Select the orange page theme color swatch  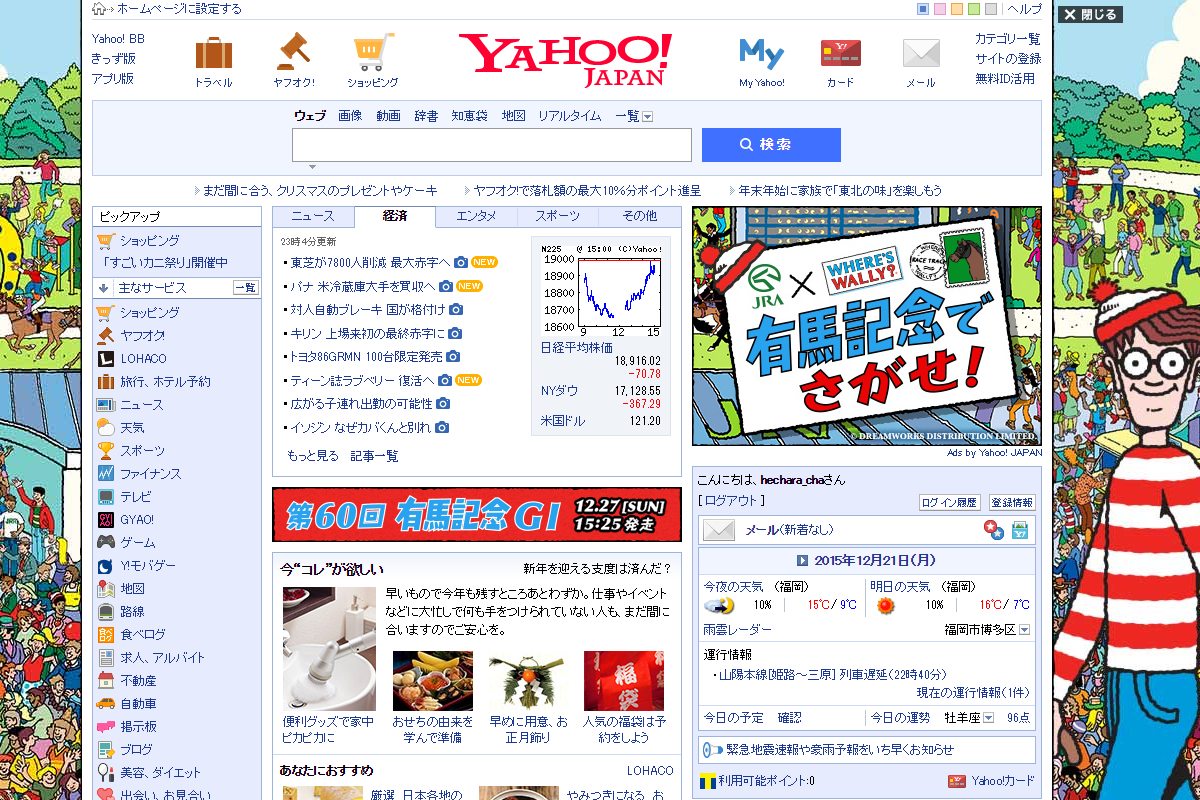coord(957,9)
